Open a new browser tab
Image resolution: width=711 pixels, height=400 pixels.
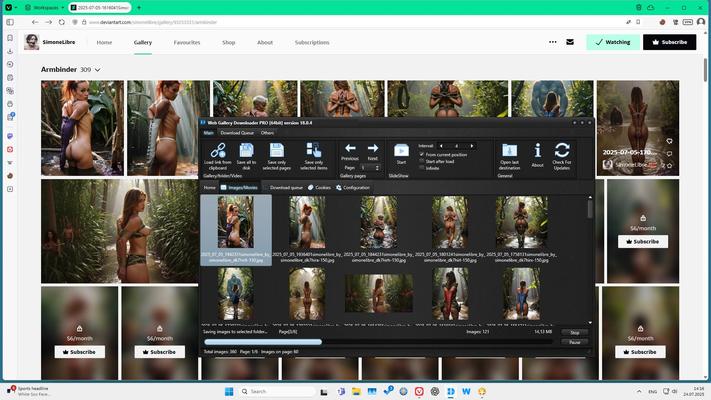click(x=139, y=7)
